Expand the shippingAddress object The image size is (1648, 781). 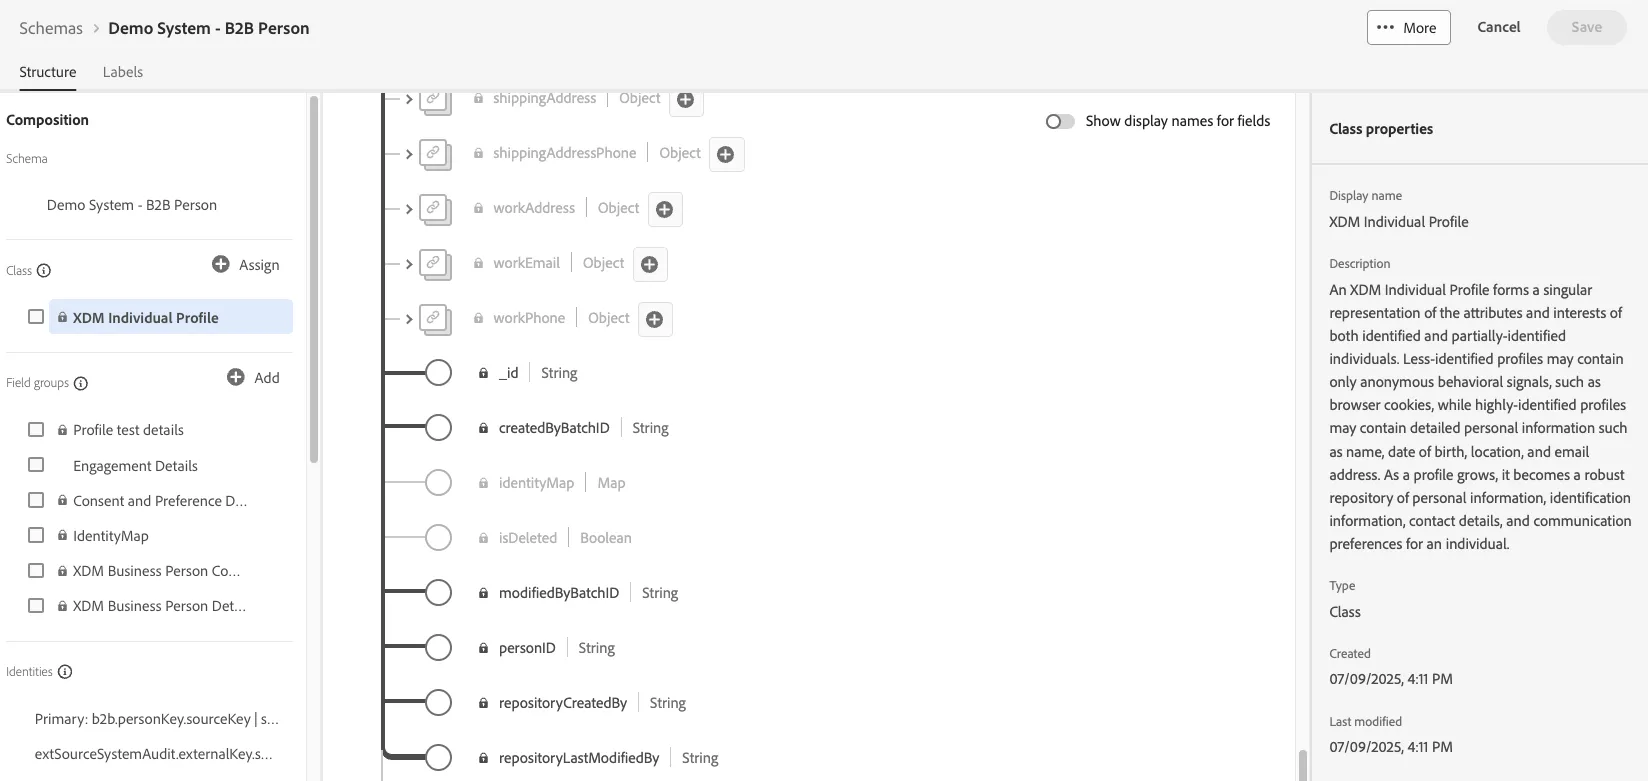[x=409, y=99]
